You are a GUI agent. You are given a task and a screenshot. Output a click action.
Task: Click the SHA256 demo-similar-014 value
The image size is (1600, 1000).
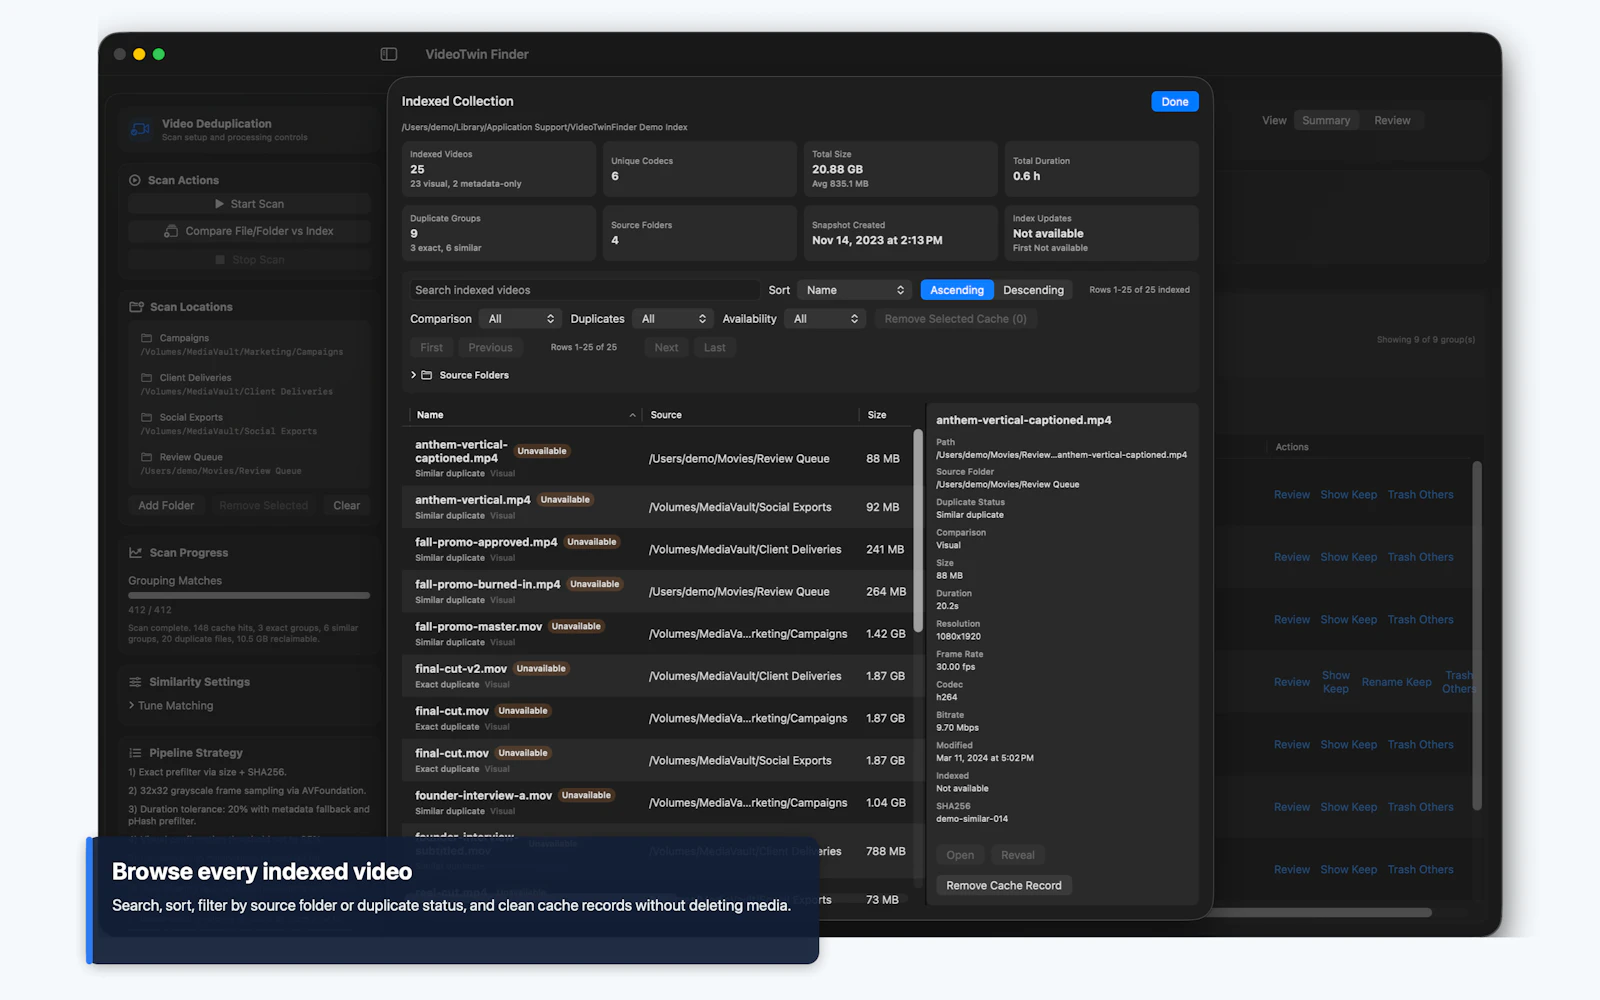pos(972,819)
